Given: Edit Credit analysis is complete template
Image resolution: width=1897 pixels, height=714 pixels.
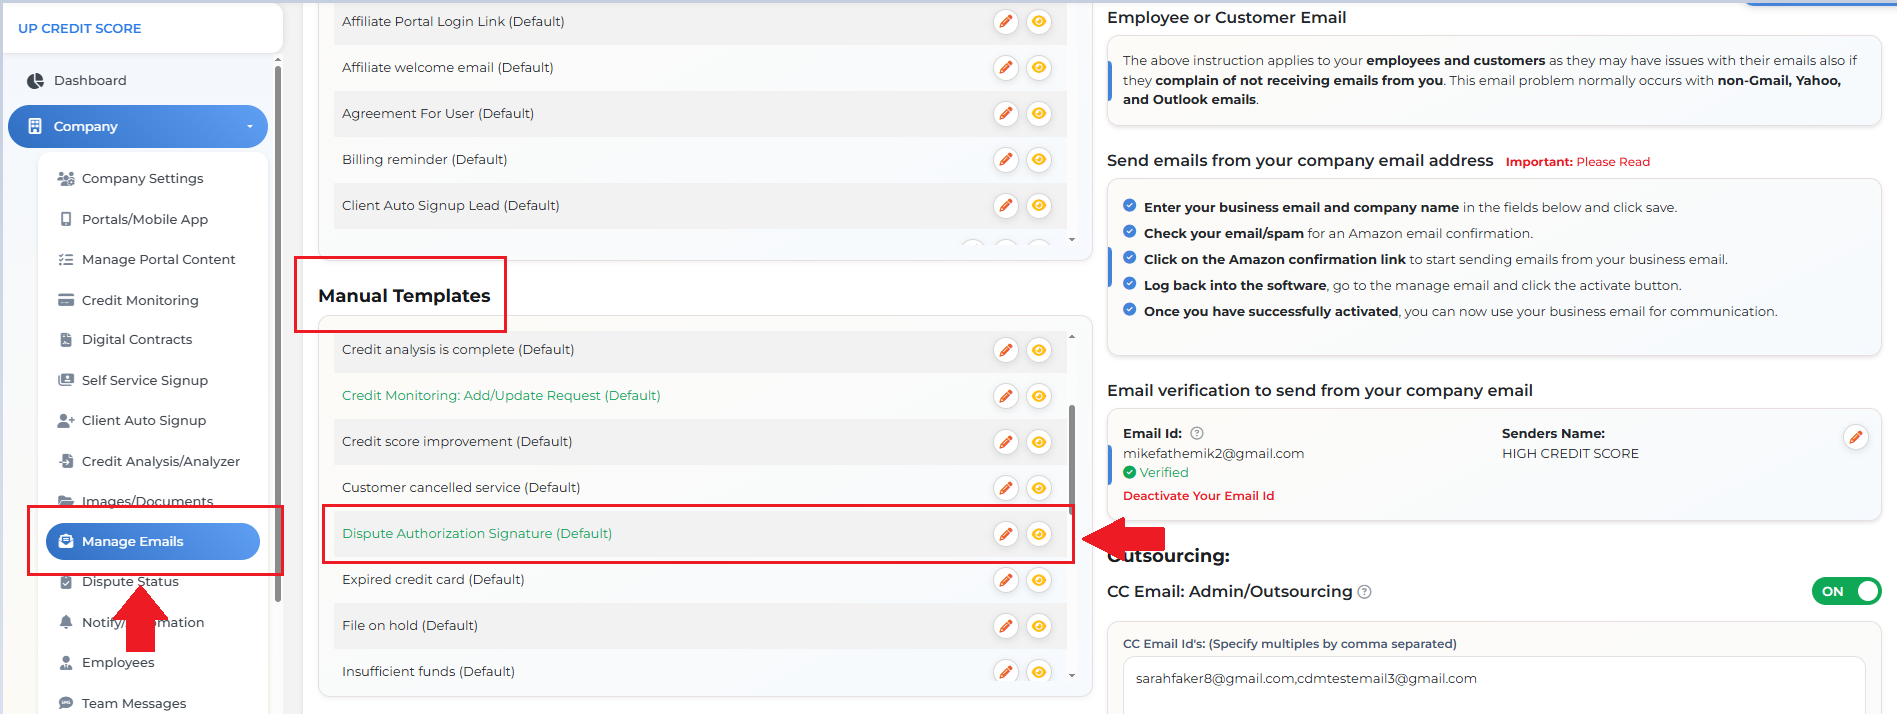Looking at the screenshot, I should pyautogui.click(x=1006, y=349).
